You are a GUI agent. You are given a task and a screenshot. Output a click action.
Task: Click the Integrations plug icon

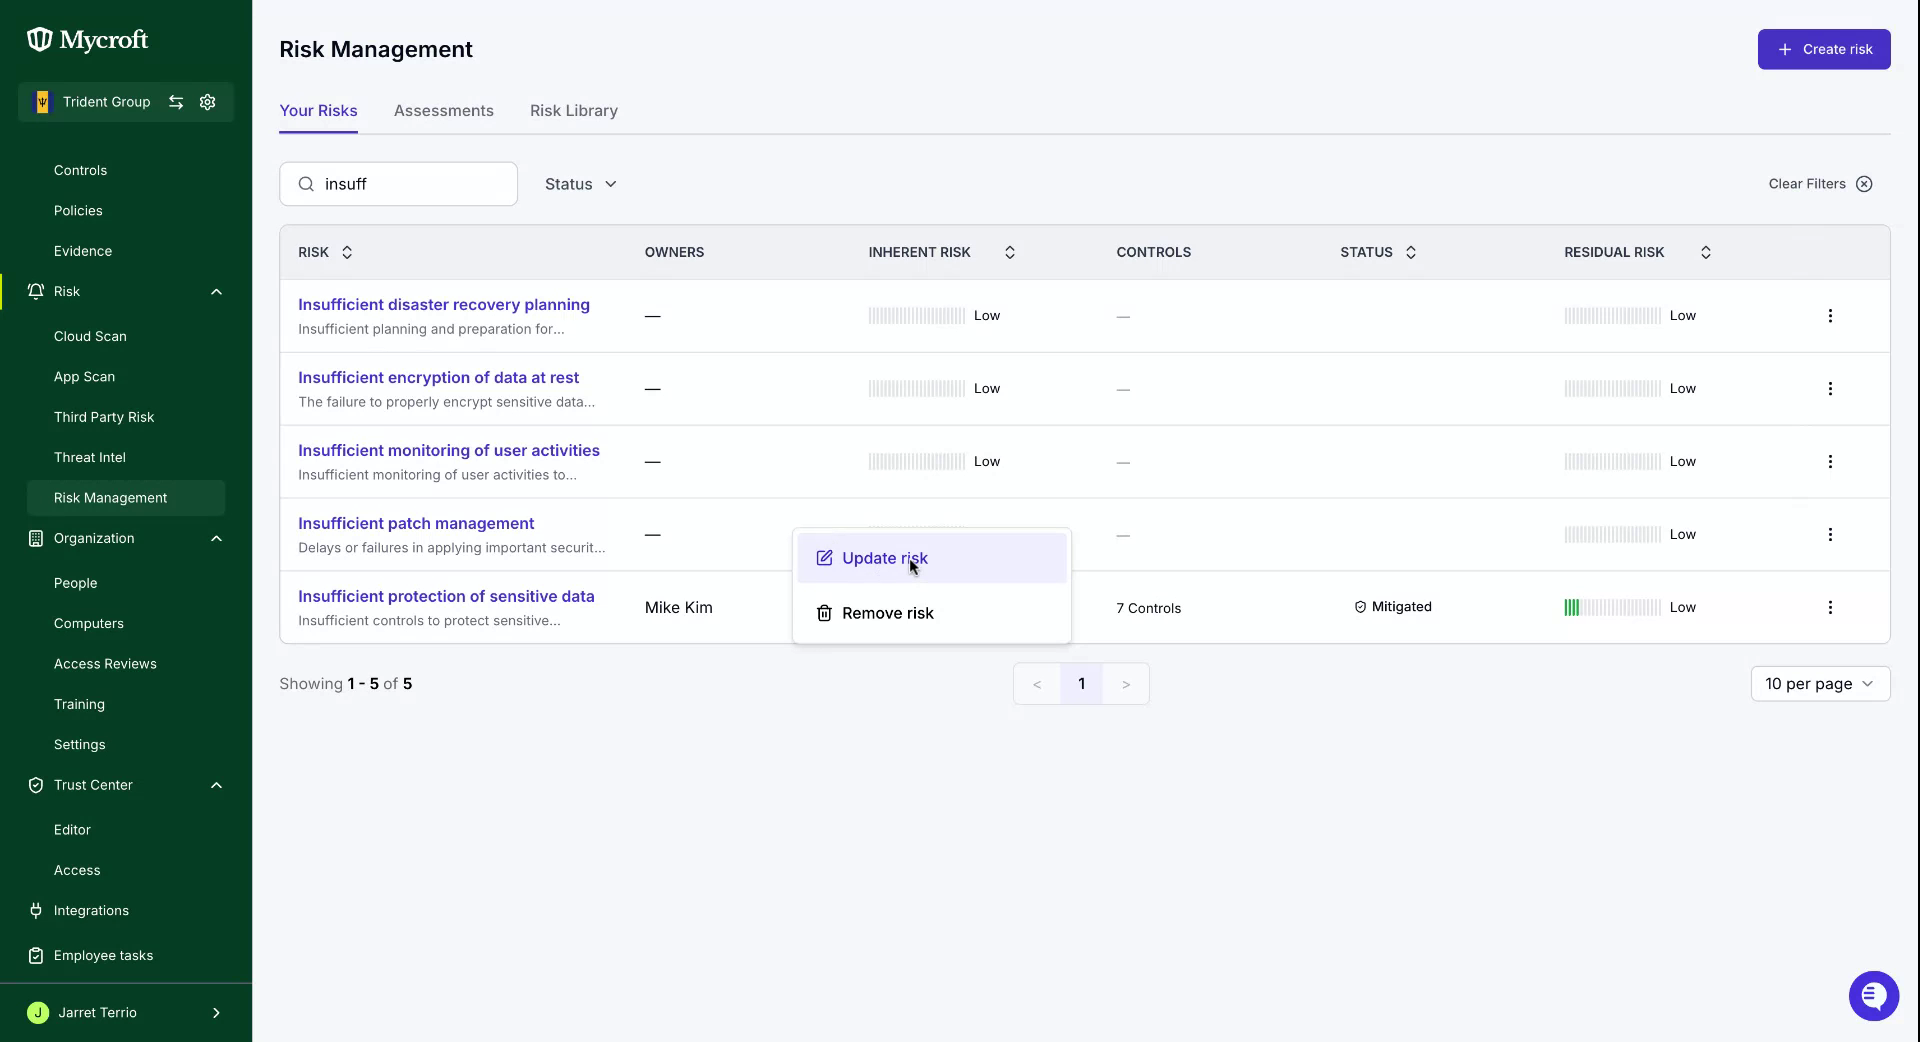pos(36,910)
